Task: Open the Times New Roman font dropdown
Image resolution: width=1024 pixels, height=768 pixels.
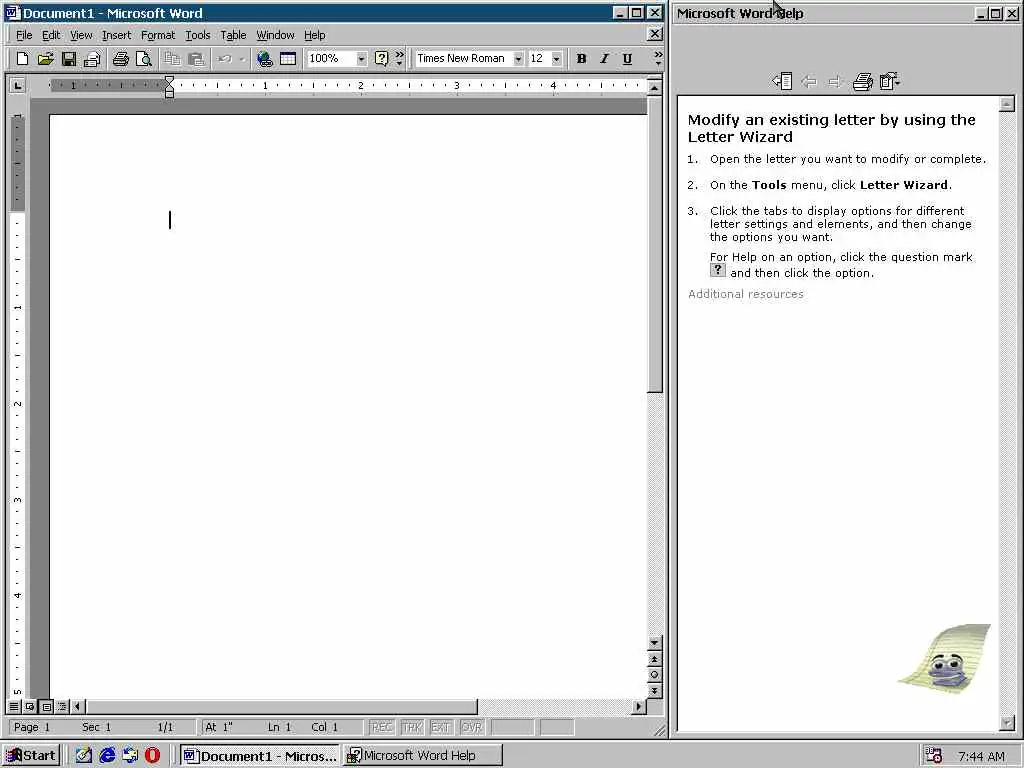Action: [x=518, y=59]
